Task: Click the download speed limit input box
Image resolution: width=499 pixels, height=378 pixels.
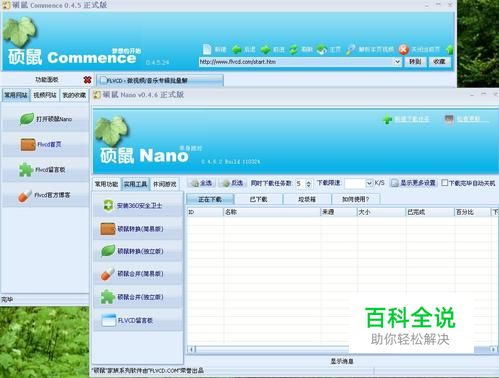Action: (355, 183)
